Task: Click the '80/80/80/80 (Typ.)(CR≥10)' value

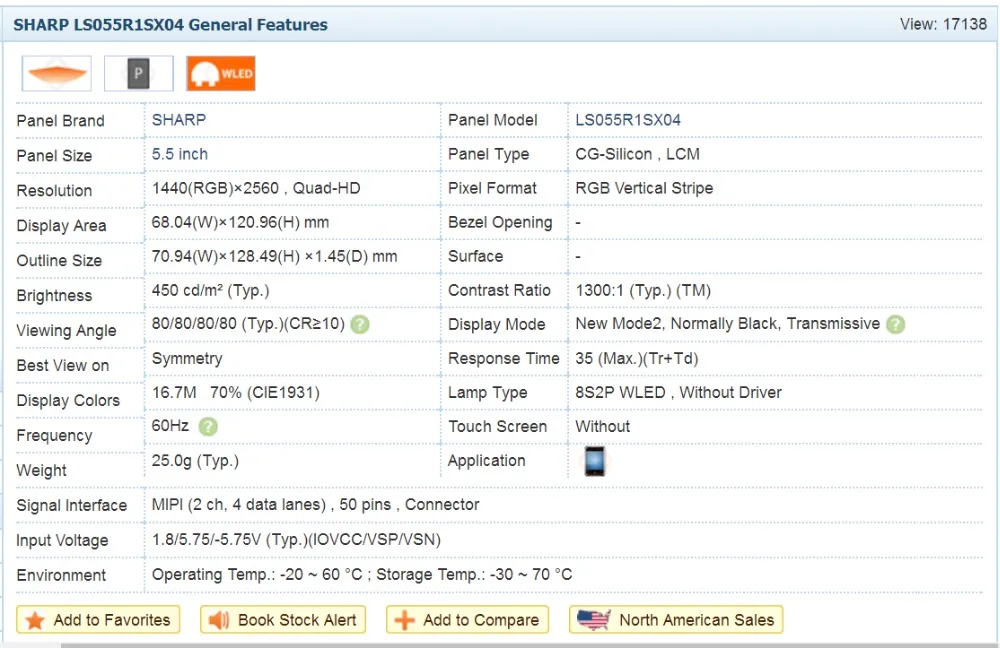Action: 248,324
